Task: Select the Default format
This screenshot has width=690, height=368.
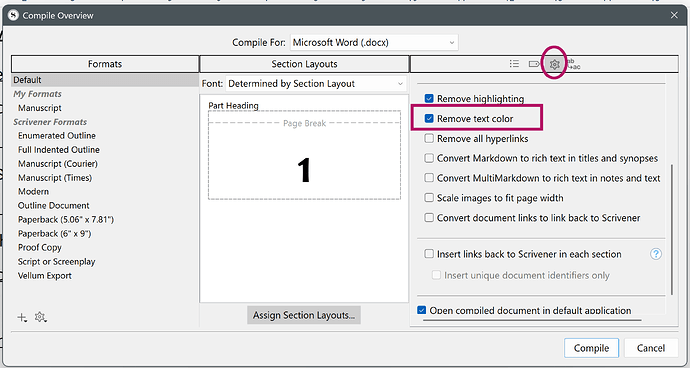Action: pos(105,80)
